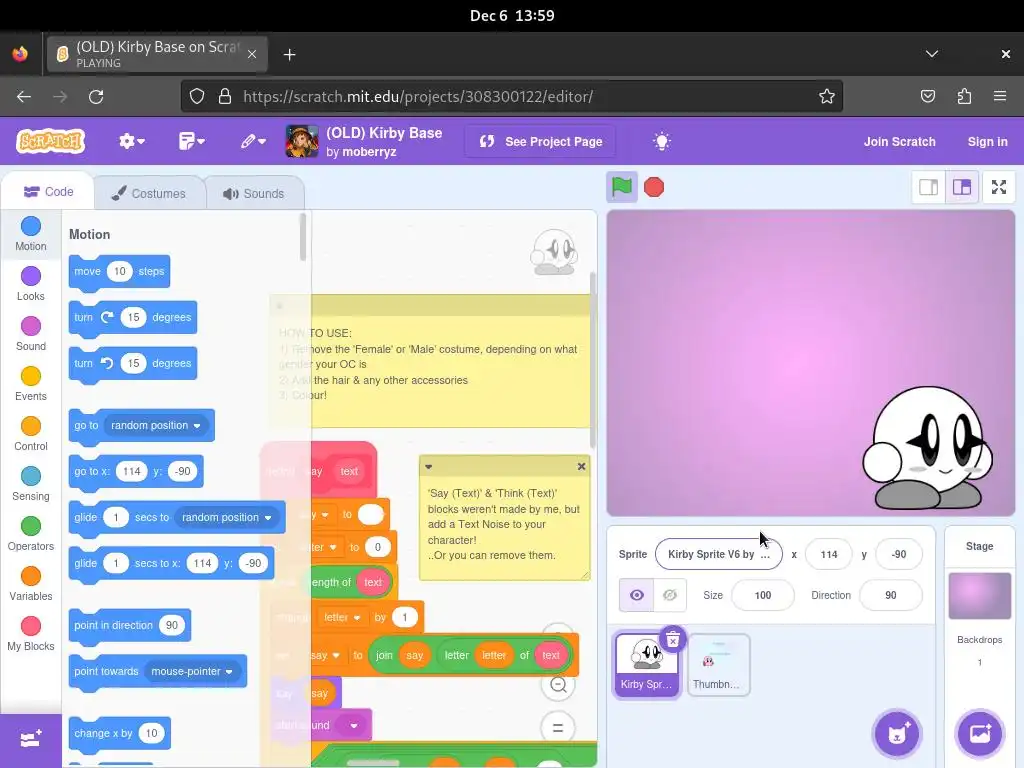Viewport: 1024px width, 768px height.
Task: Click the sprite Size field
Action: 763,595
